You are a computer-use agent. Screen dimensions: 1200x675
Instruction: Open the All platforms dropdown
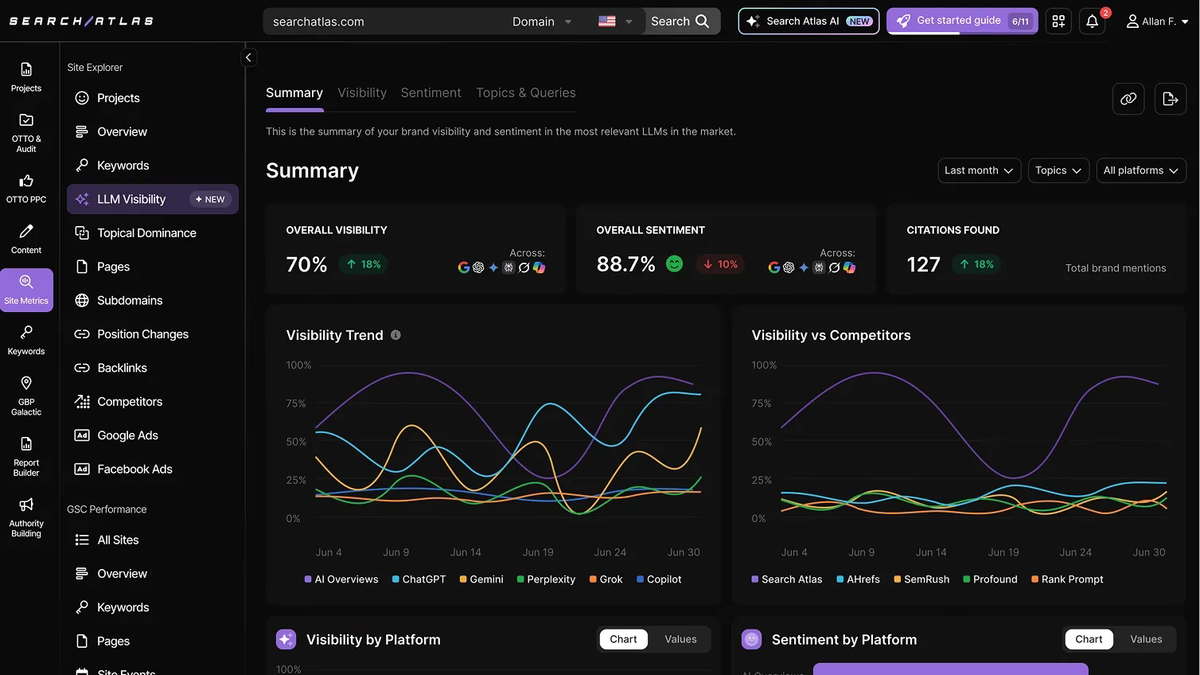click(1141, 170)
